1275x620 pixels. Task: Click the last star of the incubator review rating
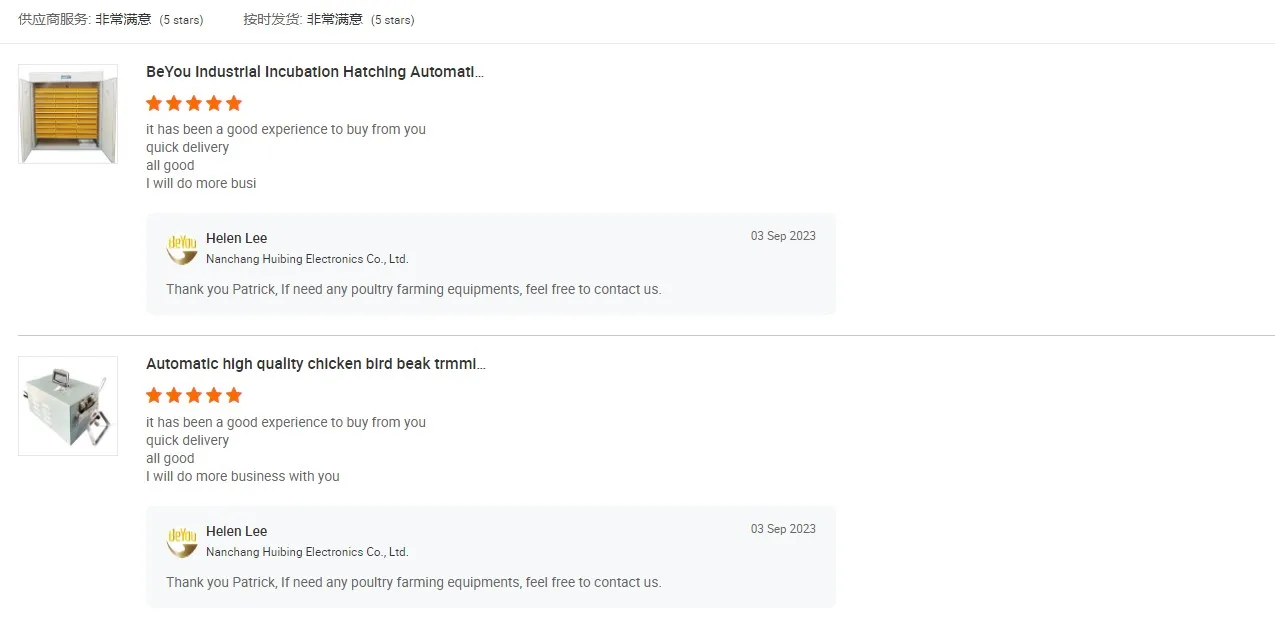click(x=234, y=103)
